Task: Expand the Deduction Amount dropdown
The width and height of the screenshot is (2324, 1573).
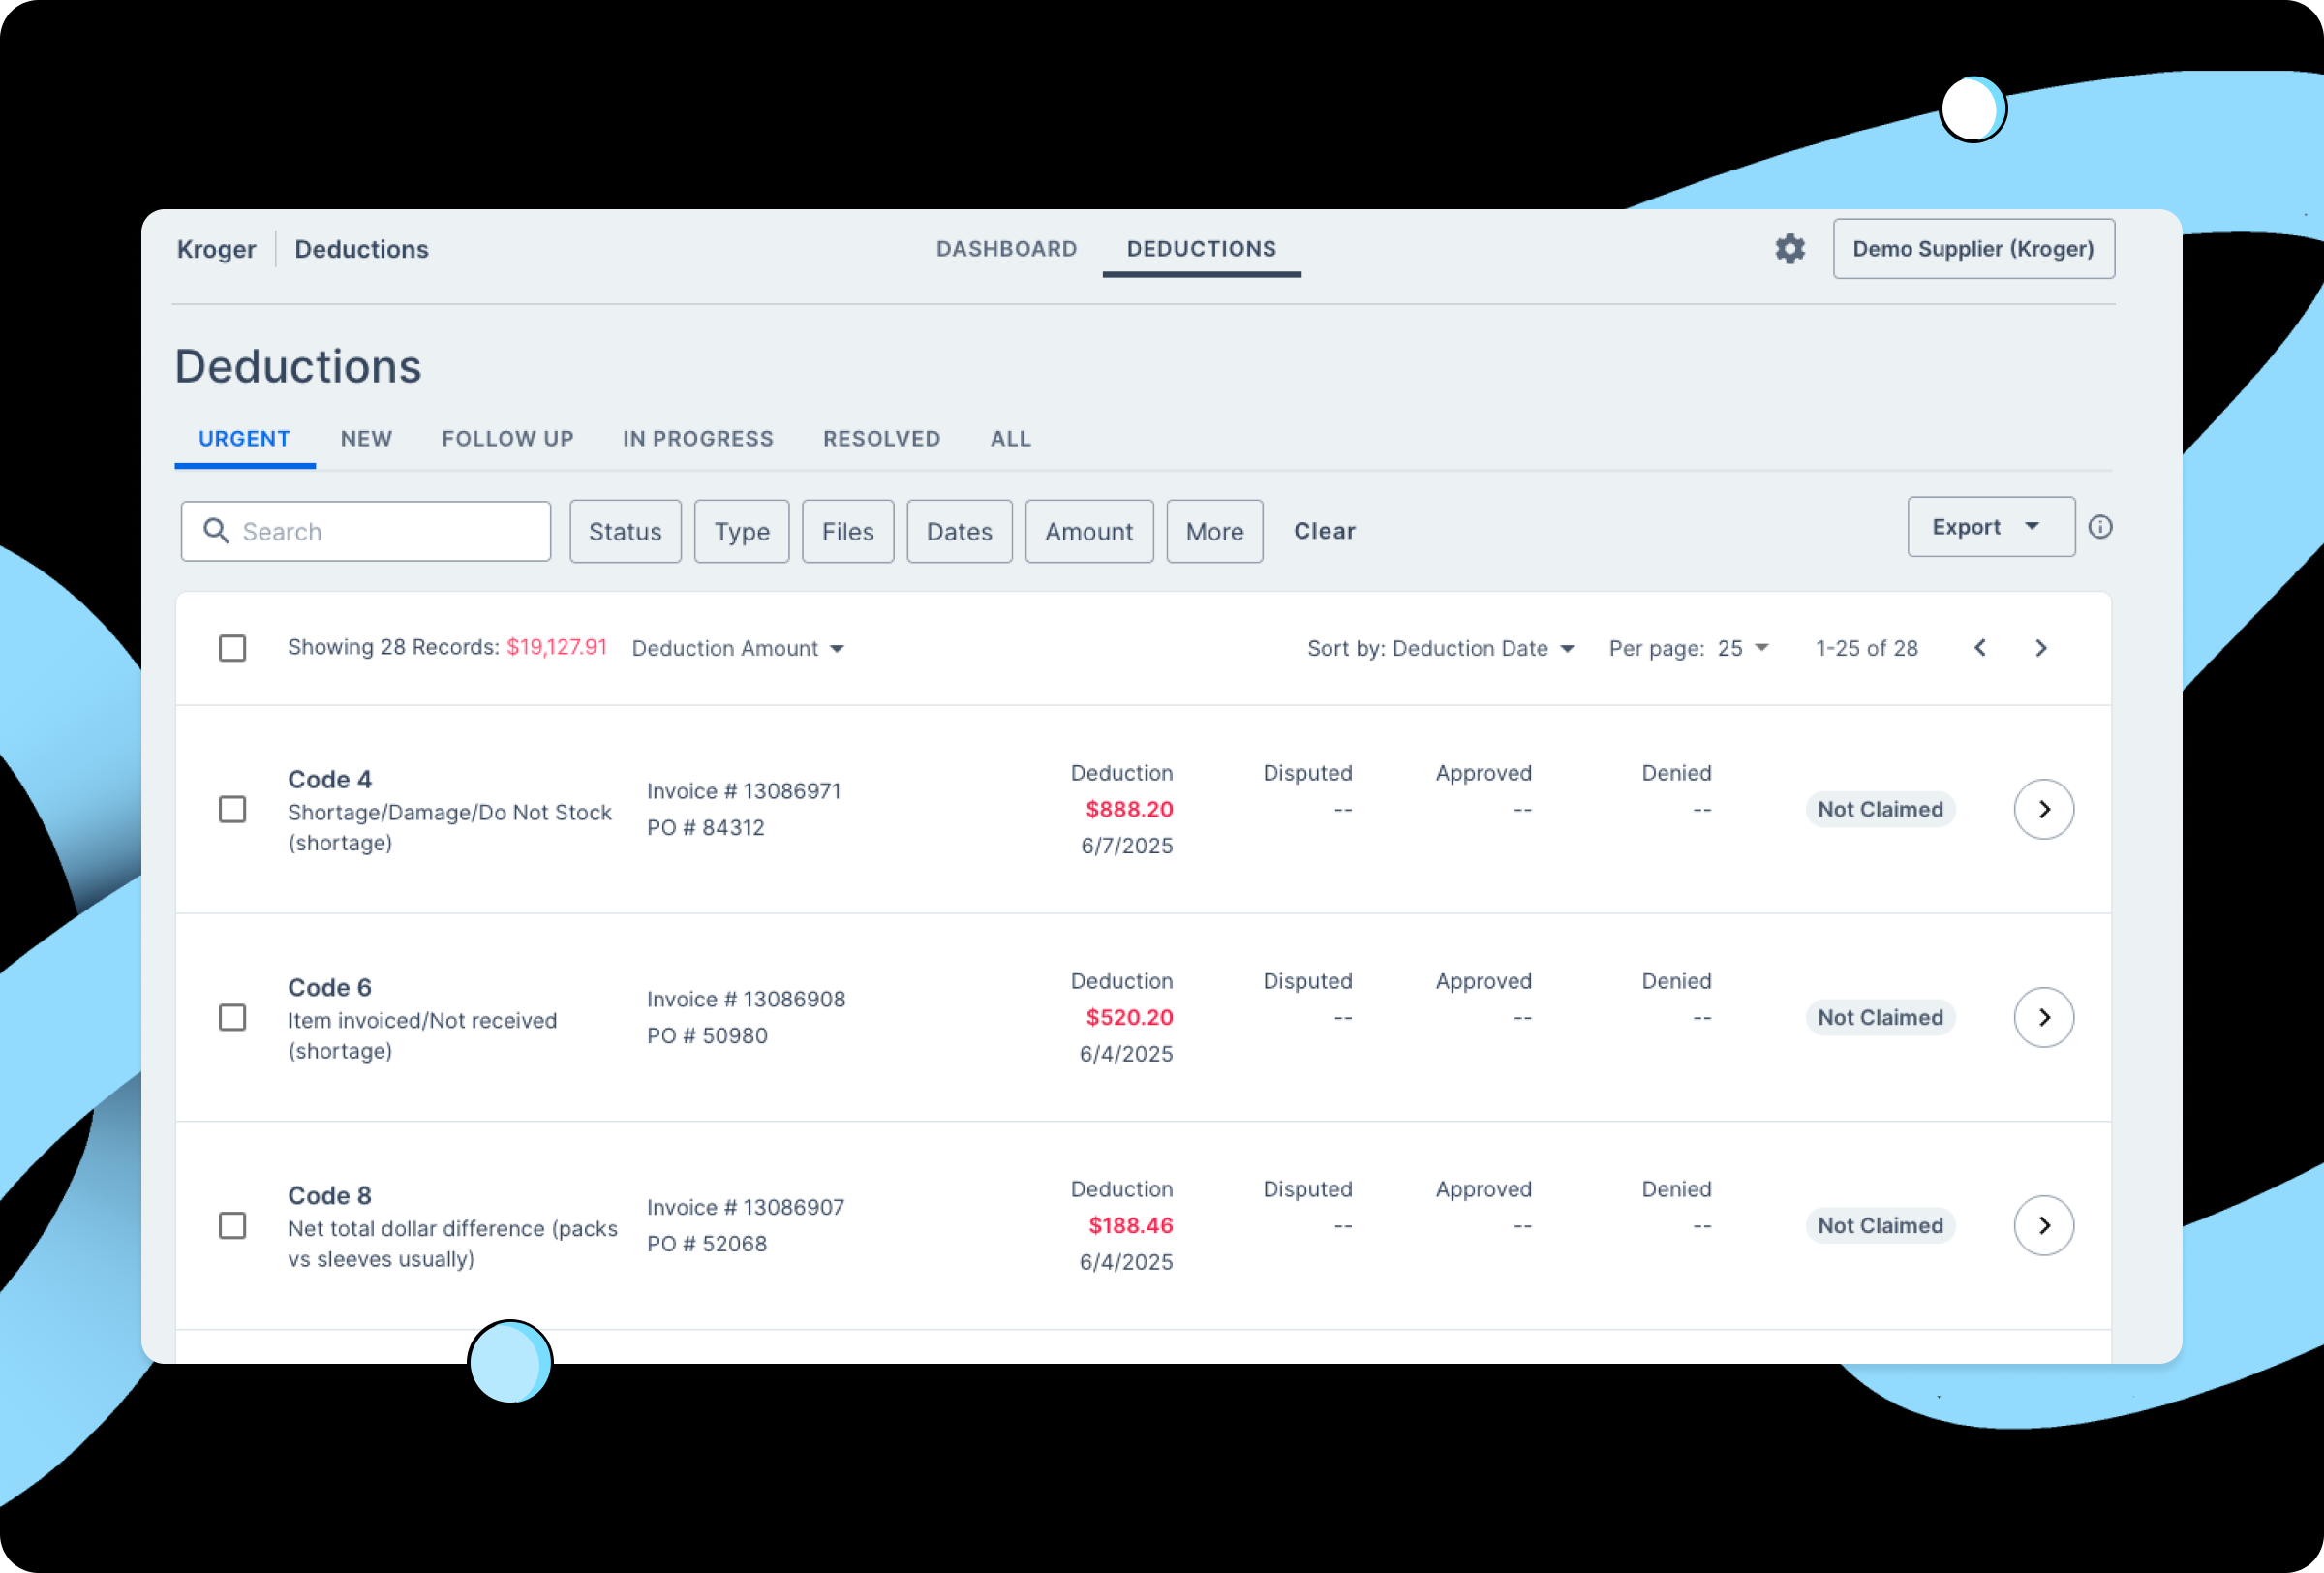Action: 738,648
